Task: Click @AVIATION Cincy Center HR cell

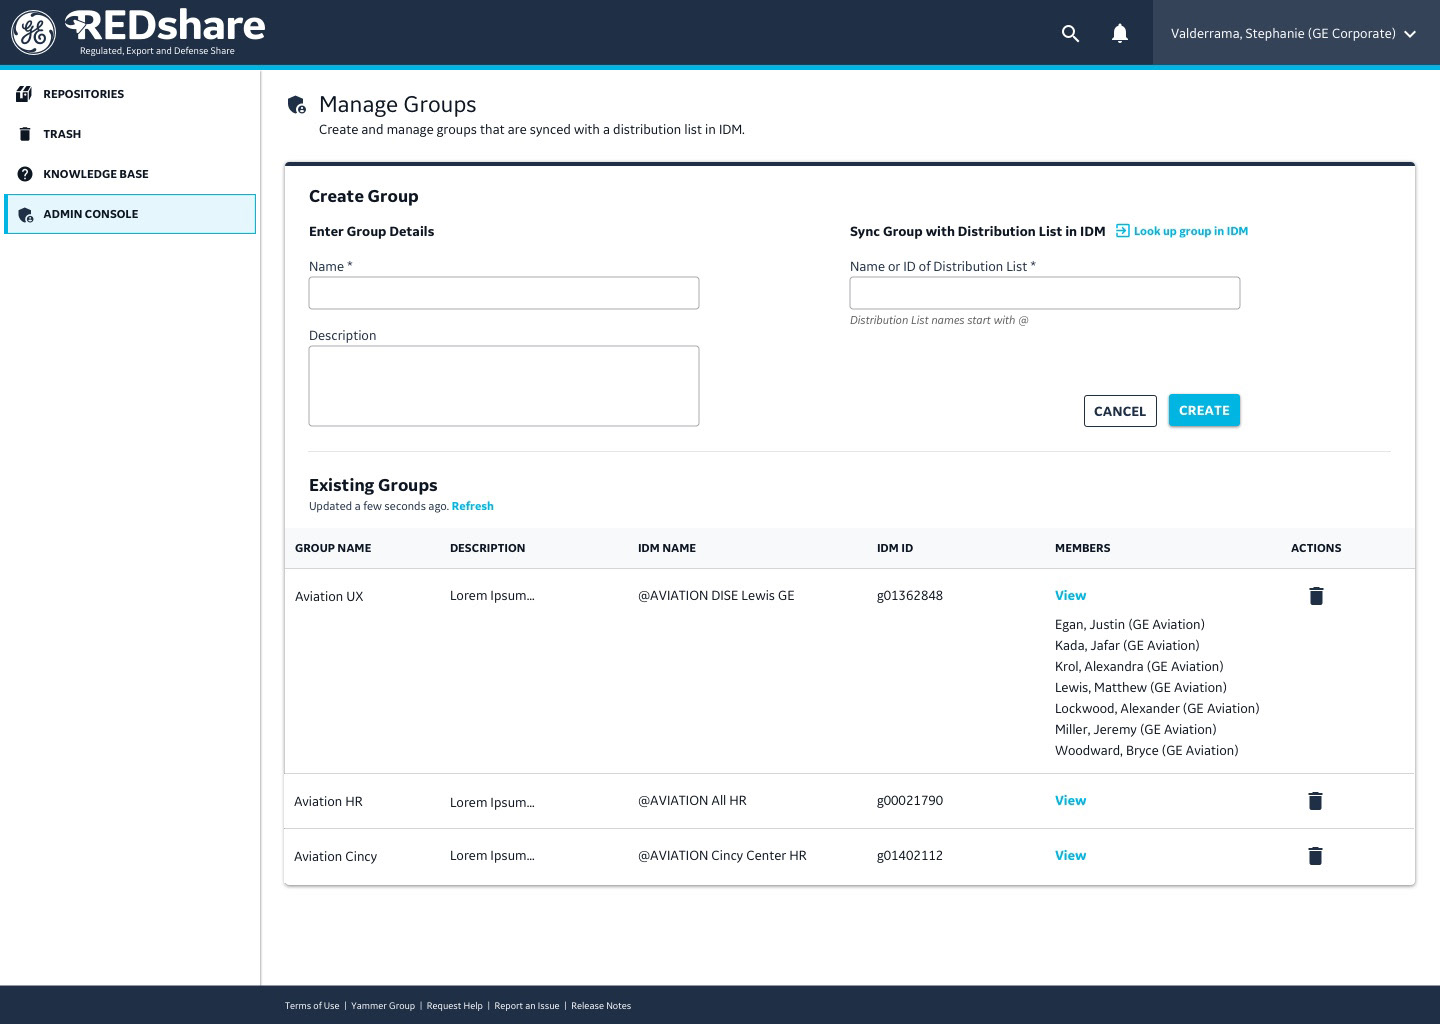Action: pos(722,855)
